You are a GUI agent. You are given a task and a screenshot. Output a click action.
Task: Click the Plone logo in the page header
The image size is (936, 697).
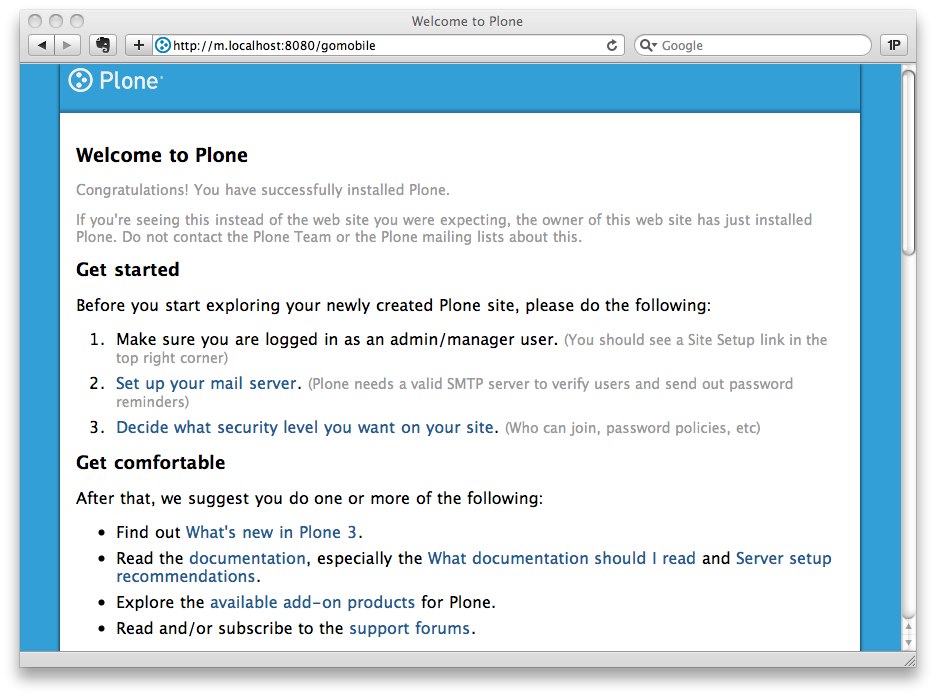115,81
